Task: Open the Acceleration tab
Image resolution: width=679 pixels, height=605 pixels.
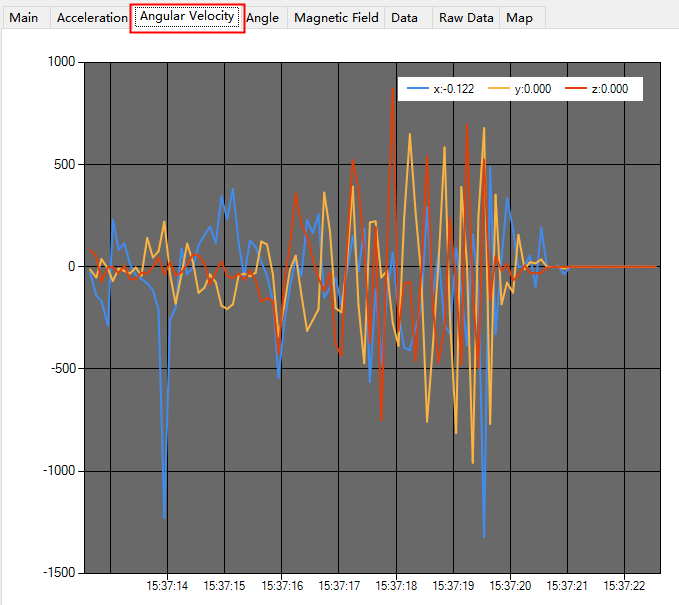Action: (x=92, y=18)
